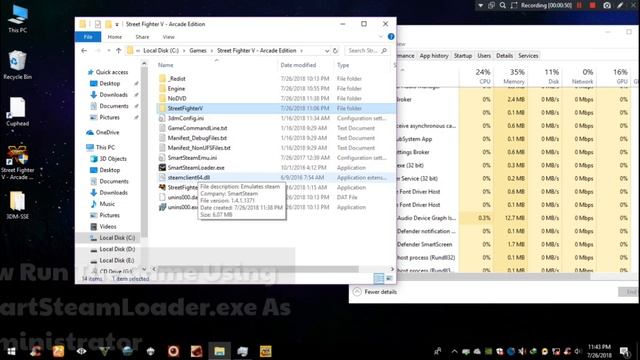Screen dimensions: 640x360
Task: Select the steamclient64.dll file
Action: tap(189, 178)
